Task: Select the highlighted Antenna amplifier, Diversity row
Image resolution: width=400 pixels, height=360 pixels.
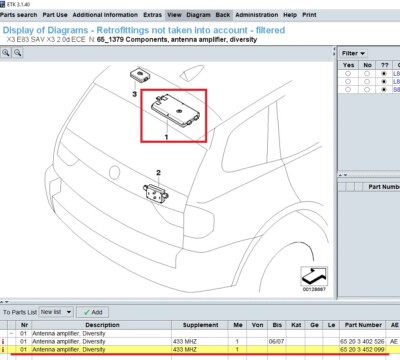Action: tap(200, 350)
